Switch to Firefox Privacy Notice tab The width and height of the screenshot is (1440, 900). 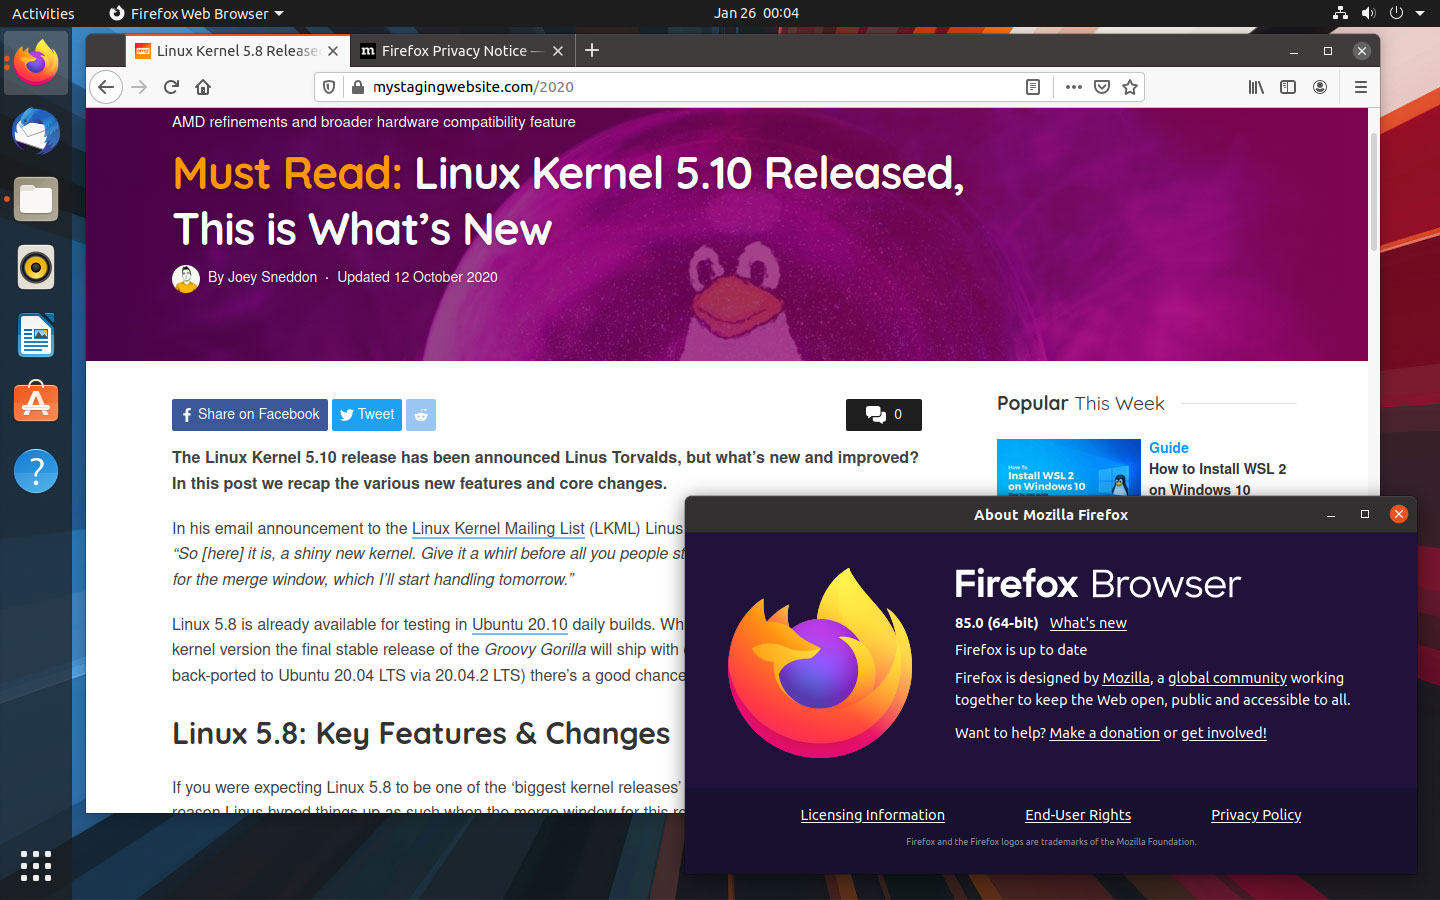tap(462, 51)
